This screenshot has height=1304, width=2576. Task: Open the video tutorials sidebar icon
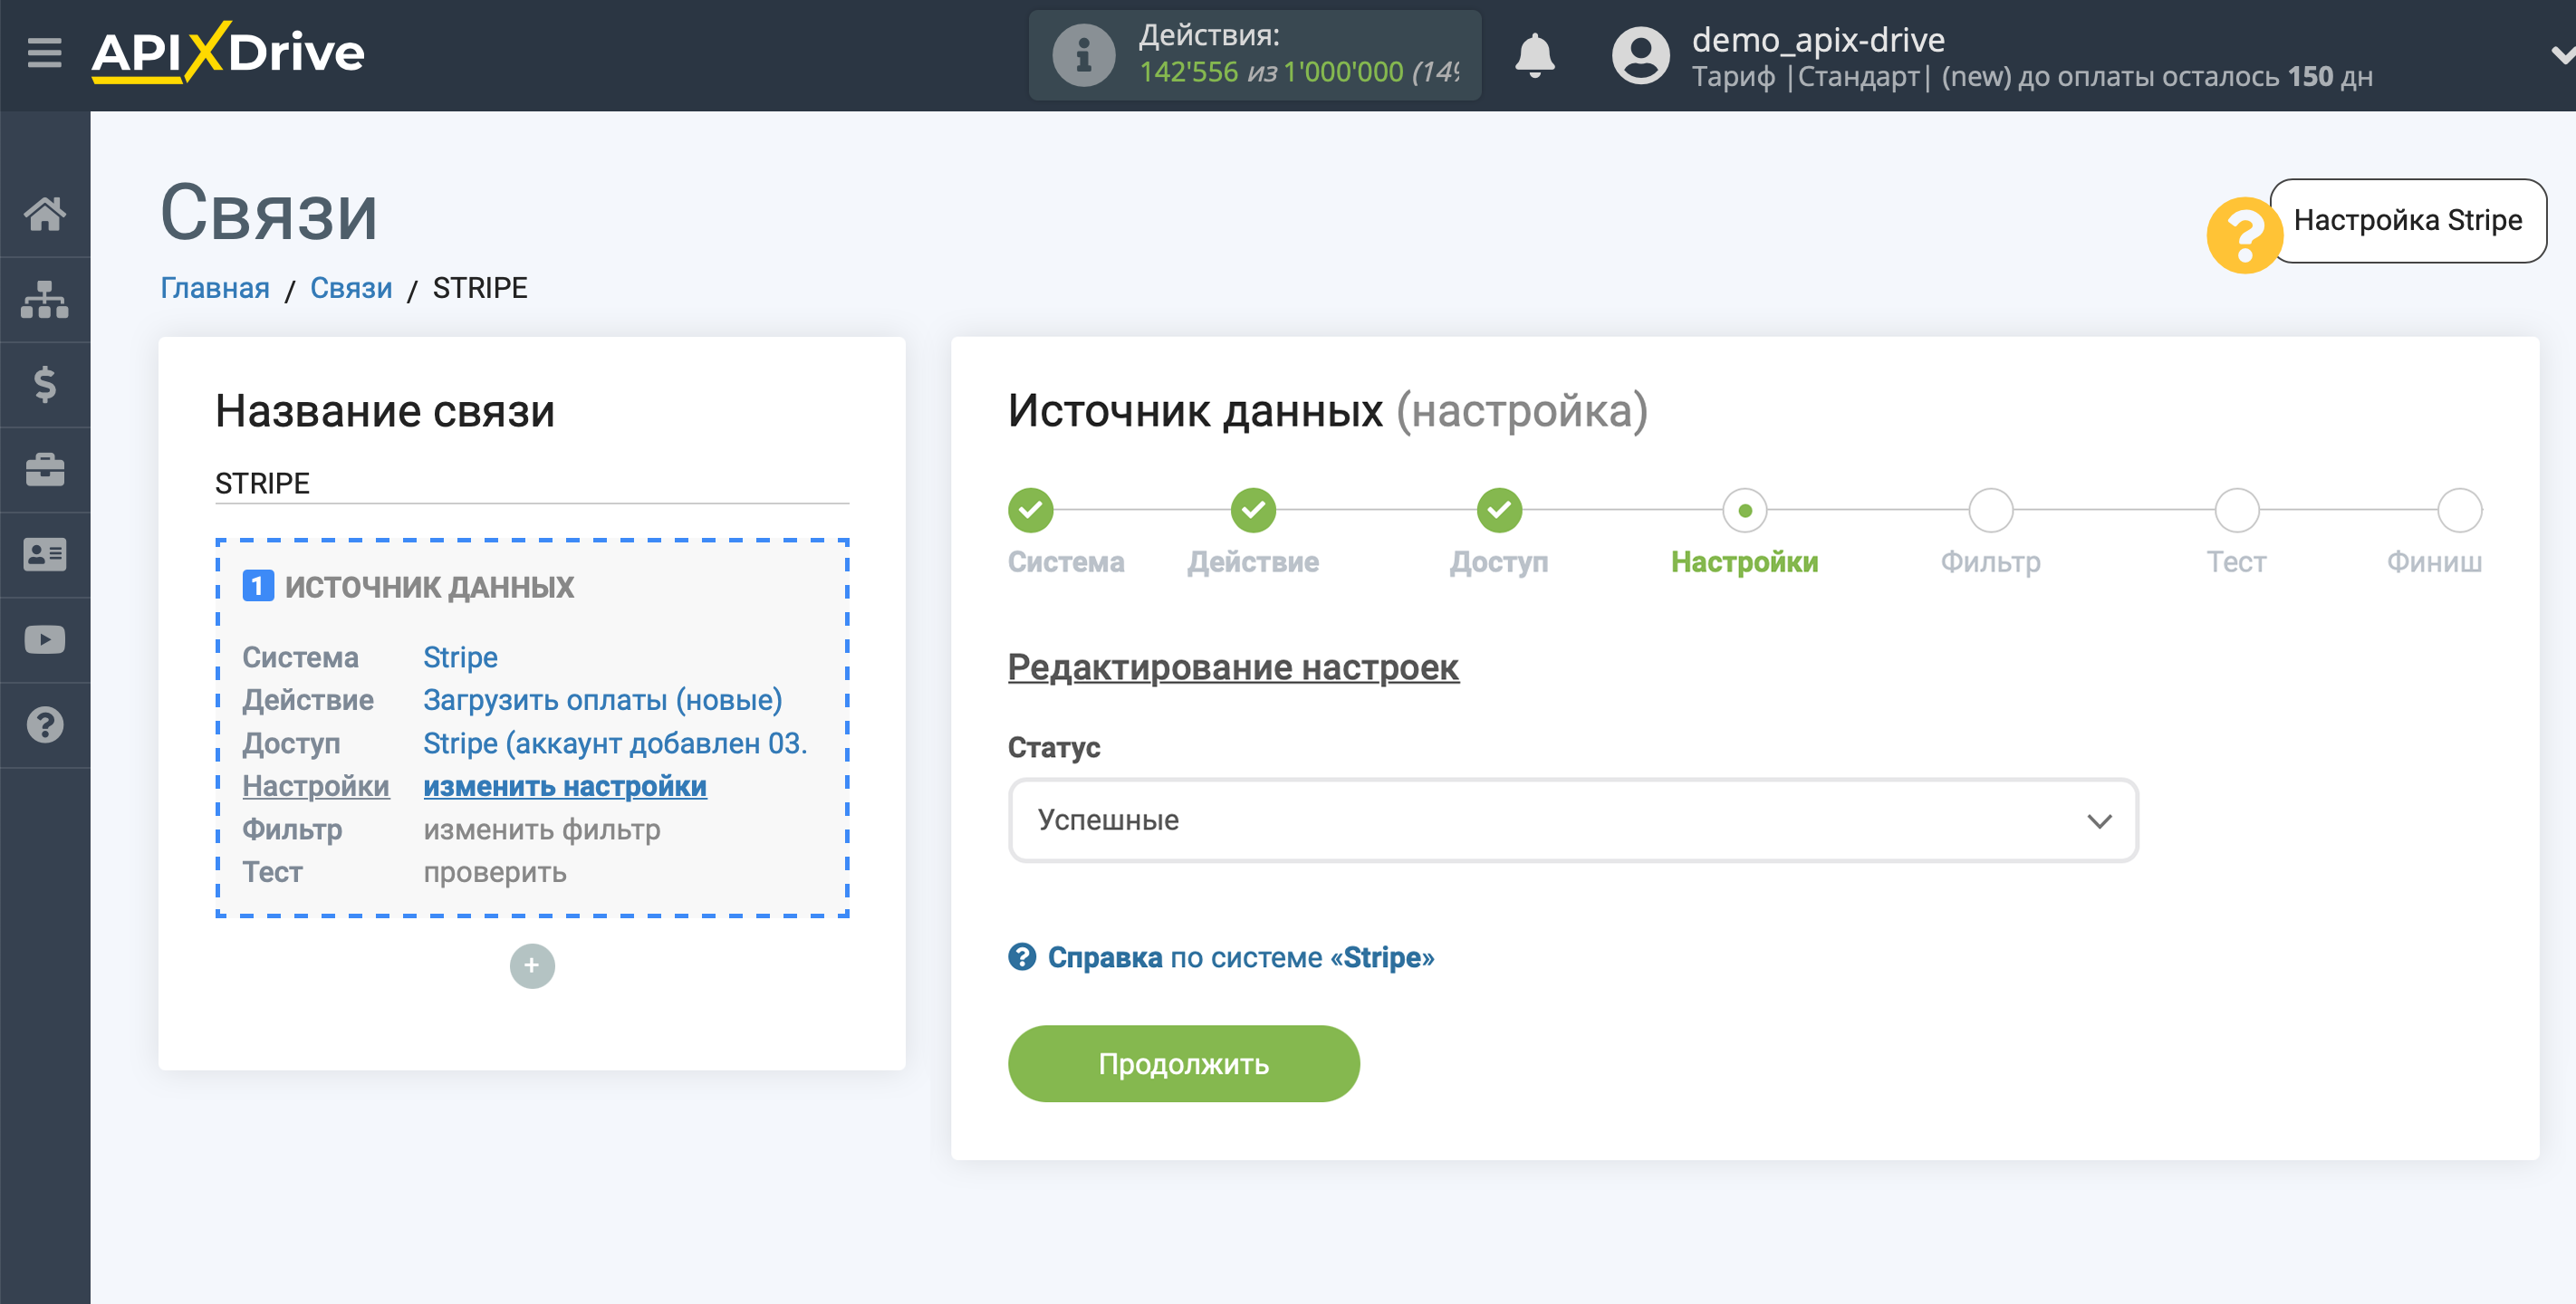coord(45,639)
